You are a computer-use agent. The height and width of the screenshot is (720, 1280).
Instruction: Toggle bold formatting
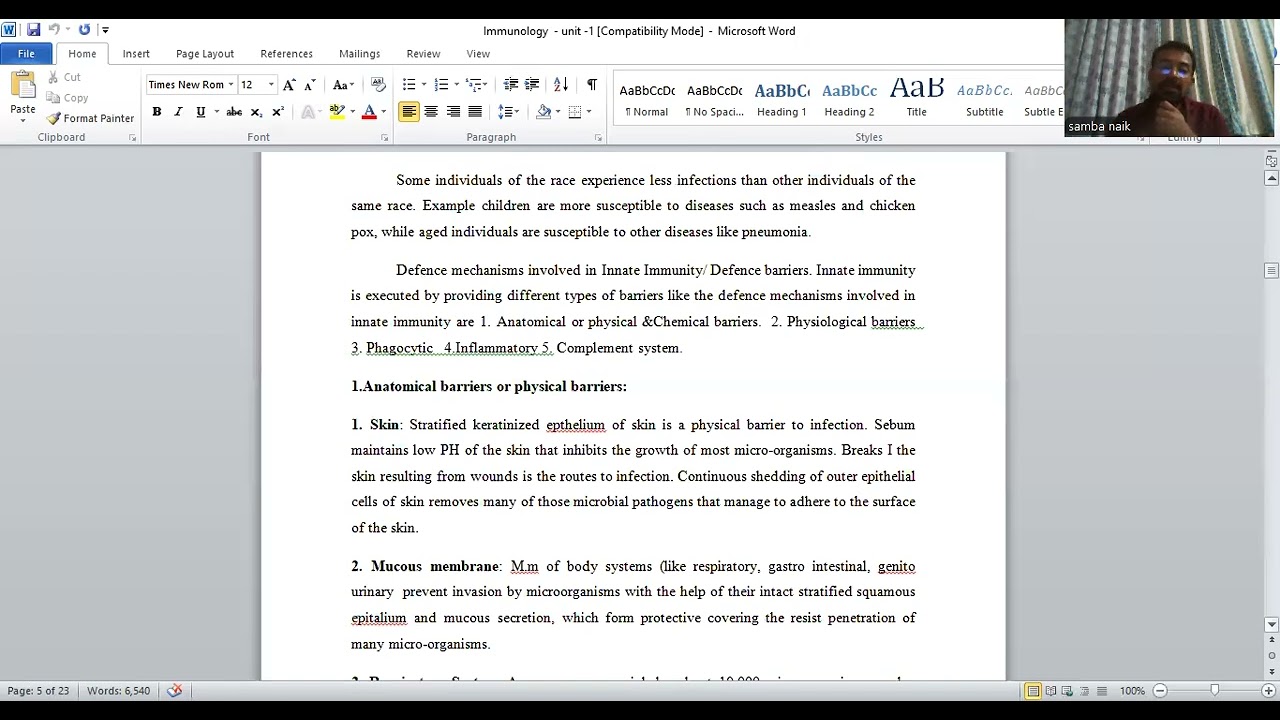click(x=157, y=112)
